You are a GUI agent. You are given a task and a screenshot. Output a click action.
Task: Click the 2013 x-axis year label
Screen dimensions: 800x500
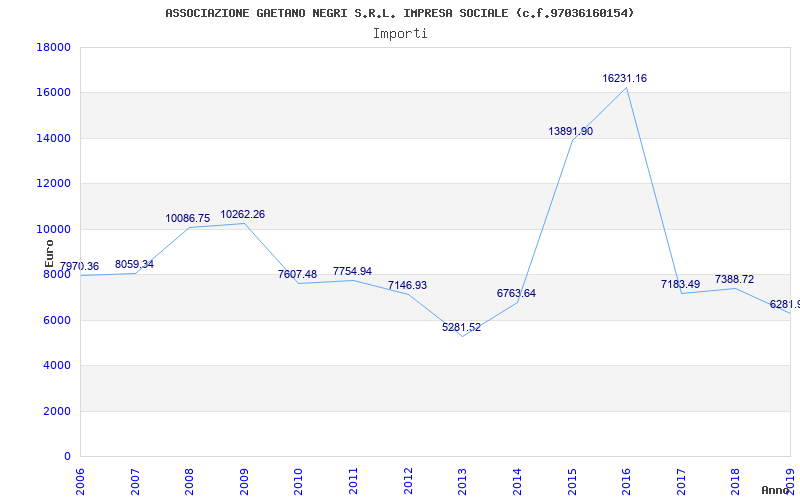tap(463, 481)
